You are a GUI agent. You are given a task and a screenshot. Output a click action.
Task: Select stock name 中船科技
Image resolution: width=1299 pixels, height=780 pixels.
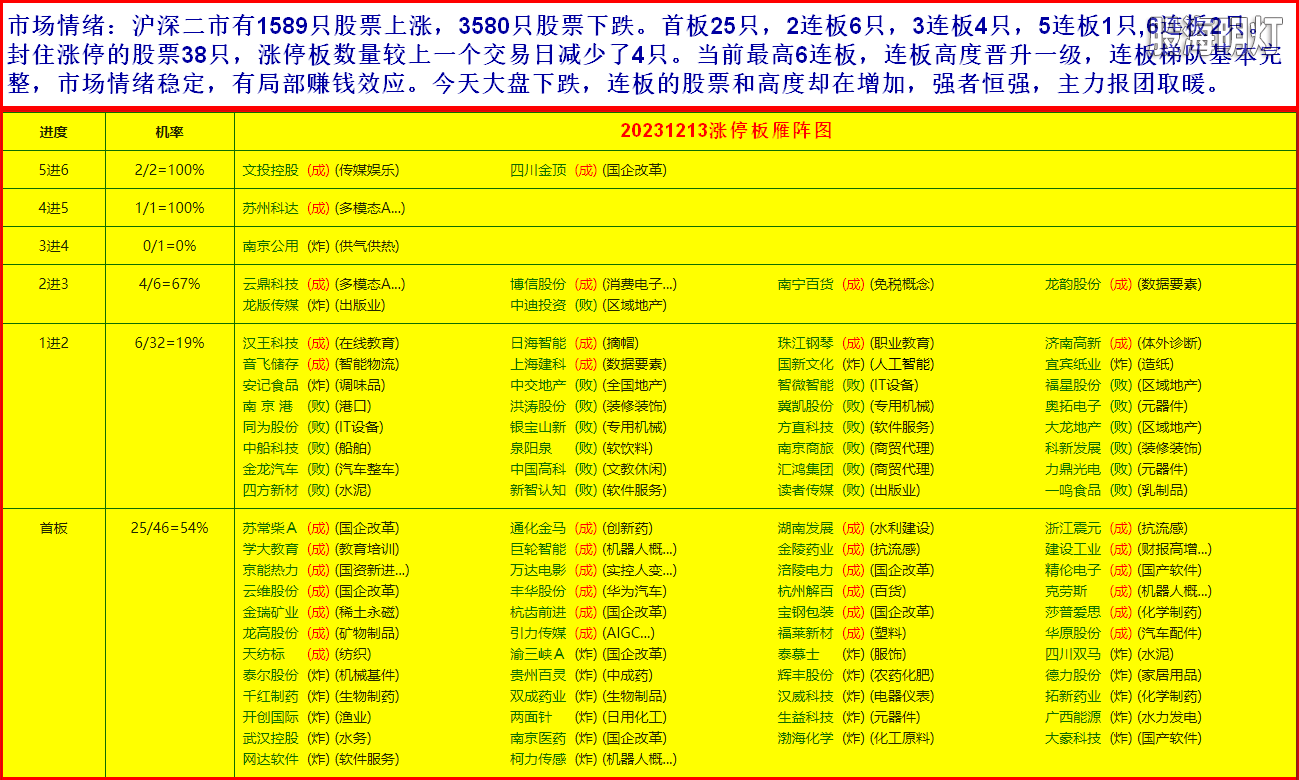270,448
